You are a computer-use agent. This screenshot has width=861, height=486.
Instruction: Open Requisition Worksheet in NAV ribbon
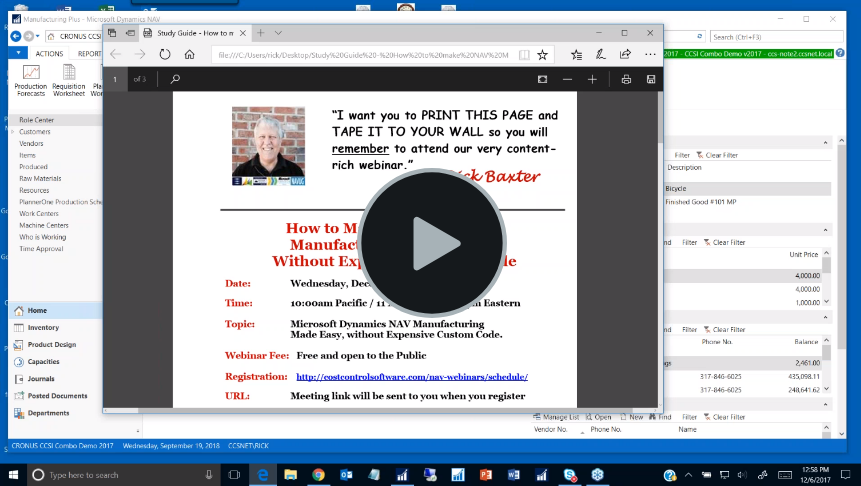[x=69, y=81]
